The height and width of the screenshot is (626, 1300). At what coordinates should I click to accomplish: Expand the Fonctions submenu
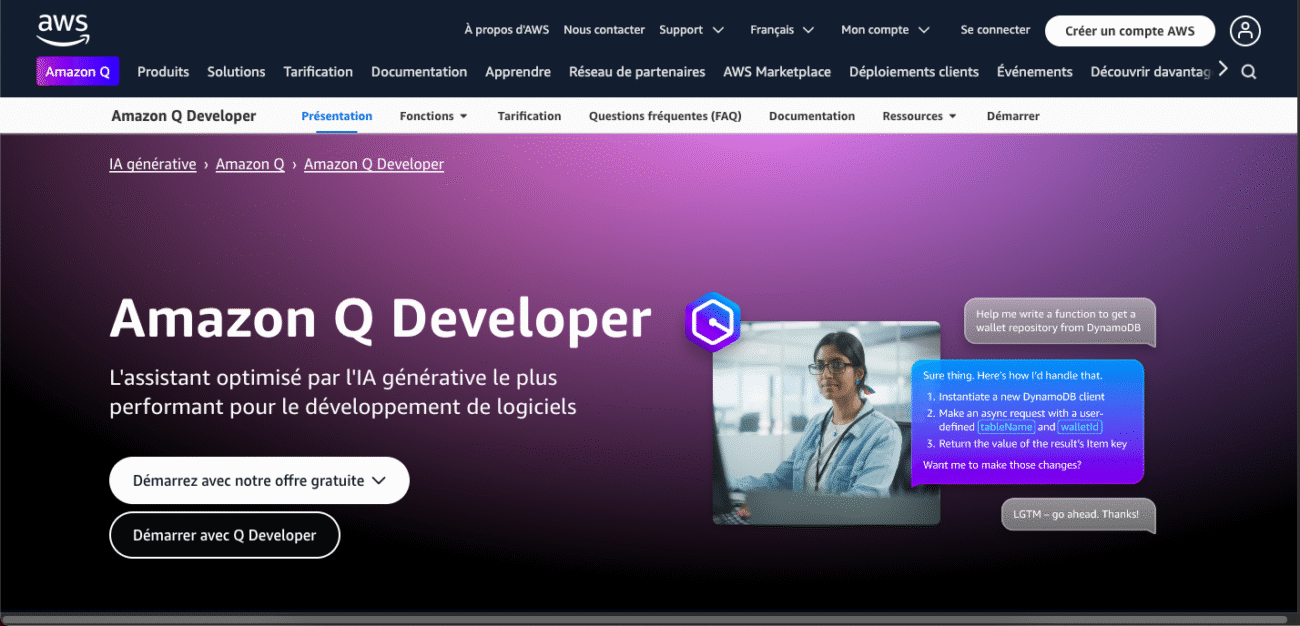point(434,116)
